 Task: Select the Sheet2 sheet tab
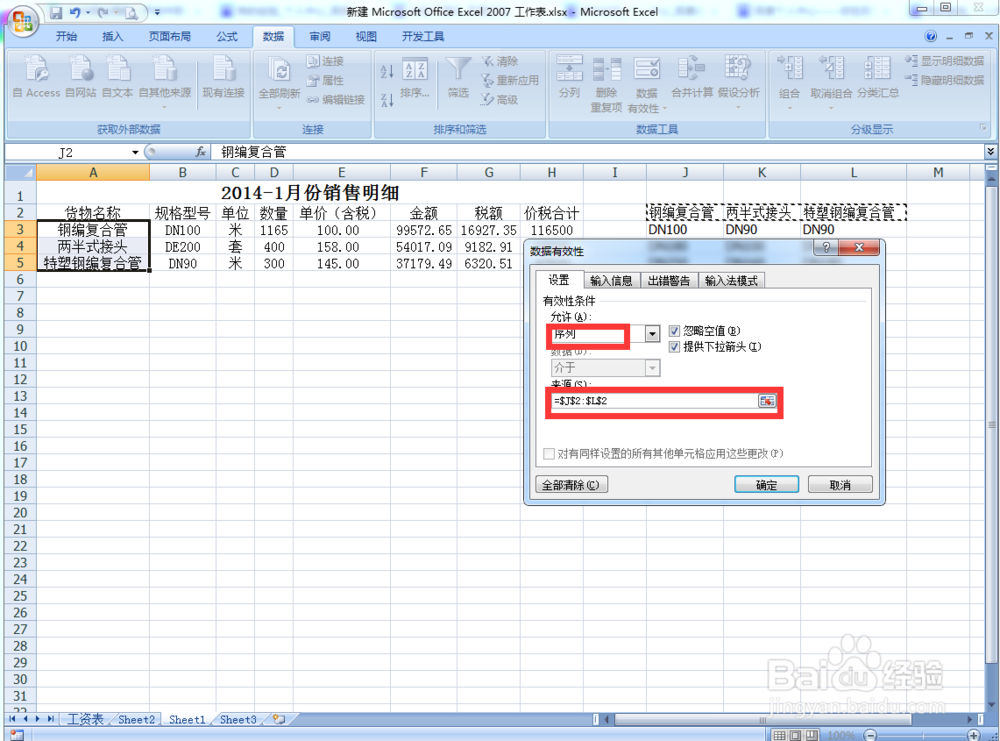(136, 719)
